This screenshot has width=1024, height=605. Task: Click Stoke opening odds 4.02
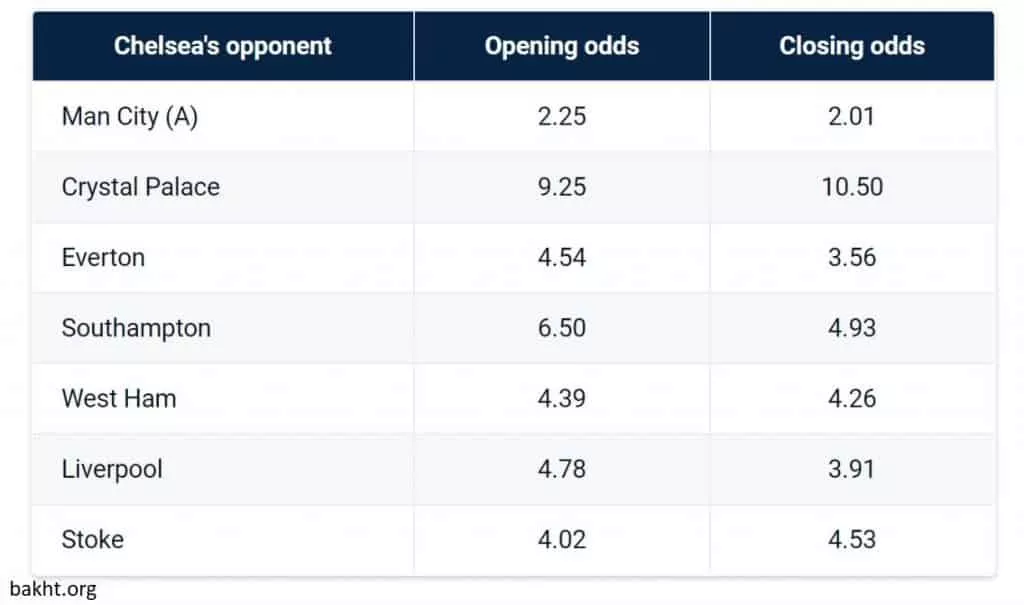pyautogui.click(x=561, y=539)
